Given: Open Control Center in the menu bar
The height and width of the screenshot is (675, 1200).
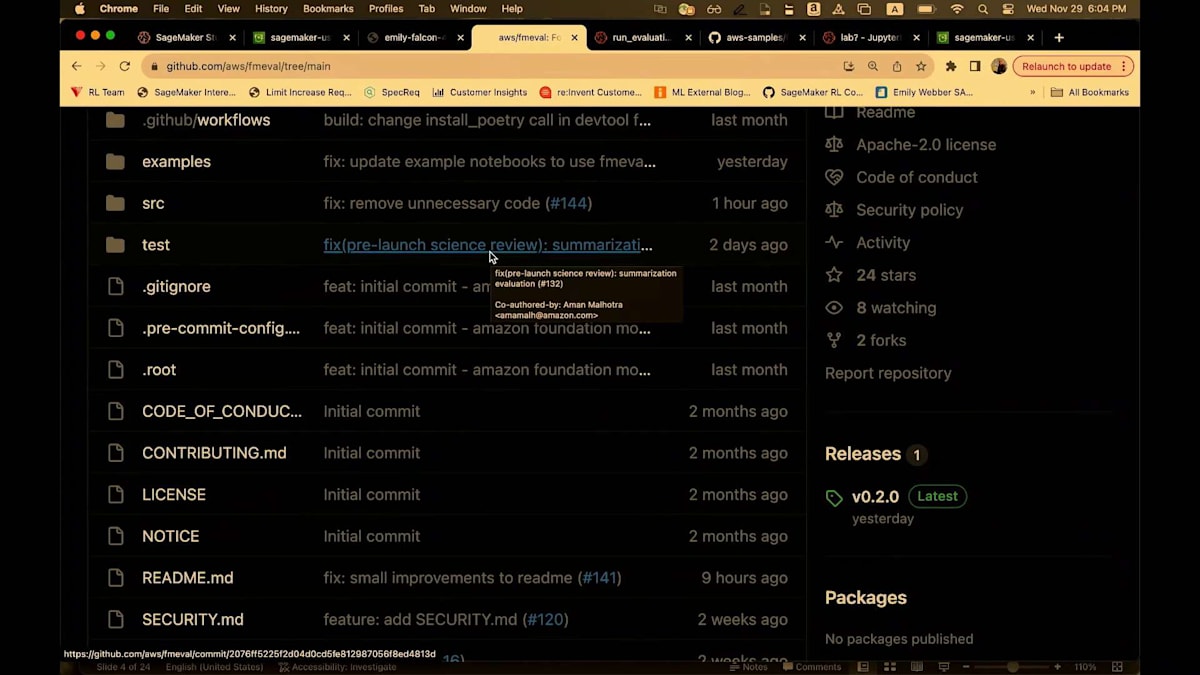Looking at the screenshot, I should pyautogui.click(x=1007, y=9).
